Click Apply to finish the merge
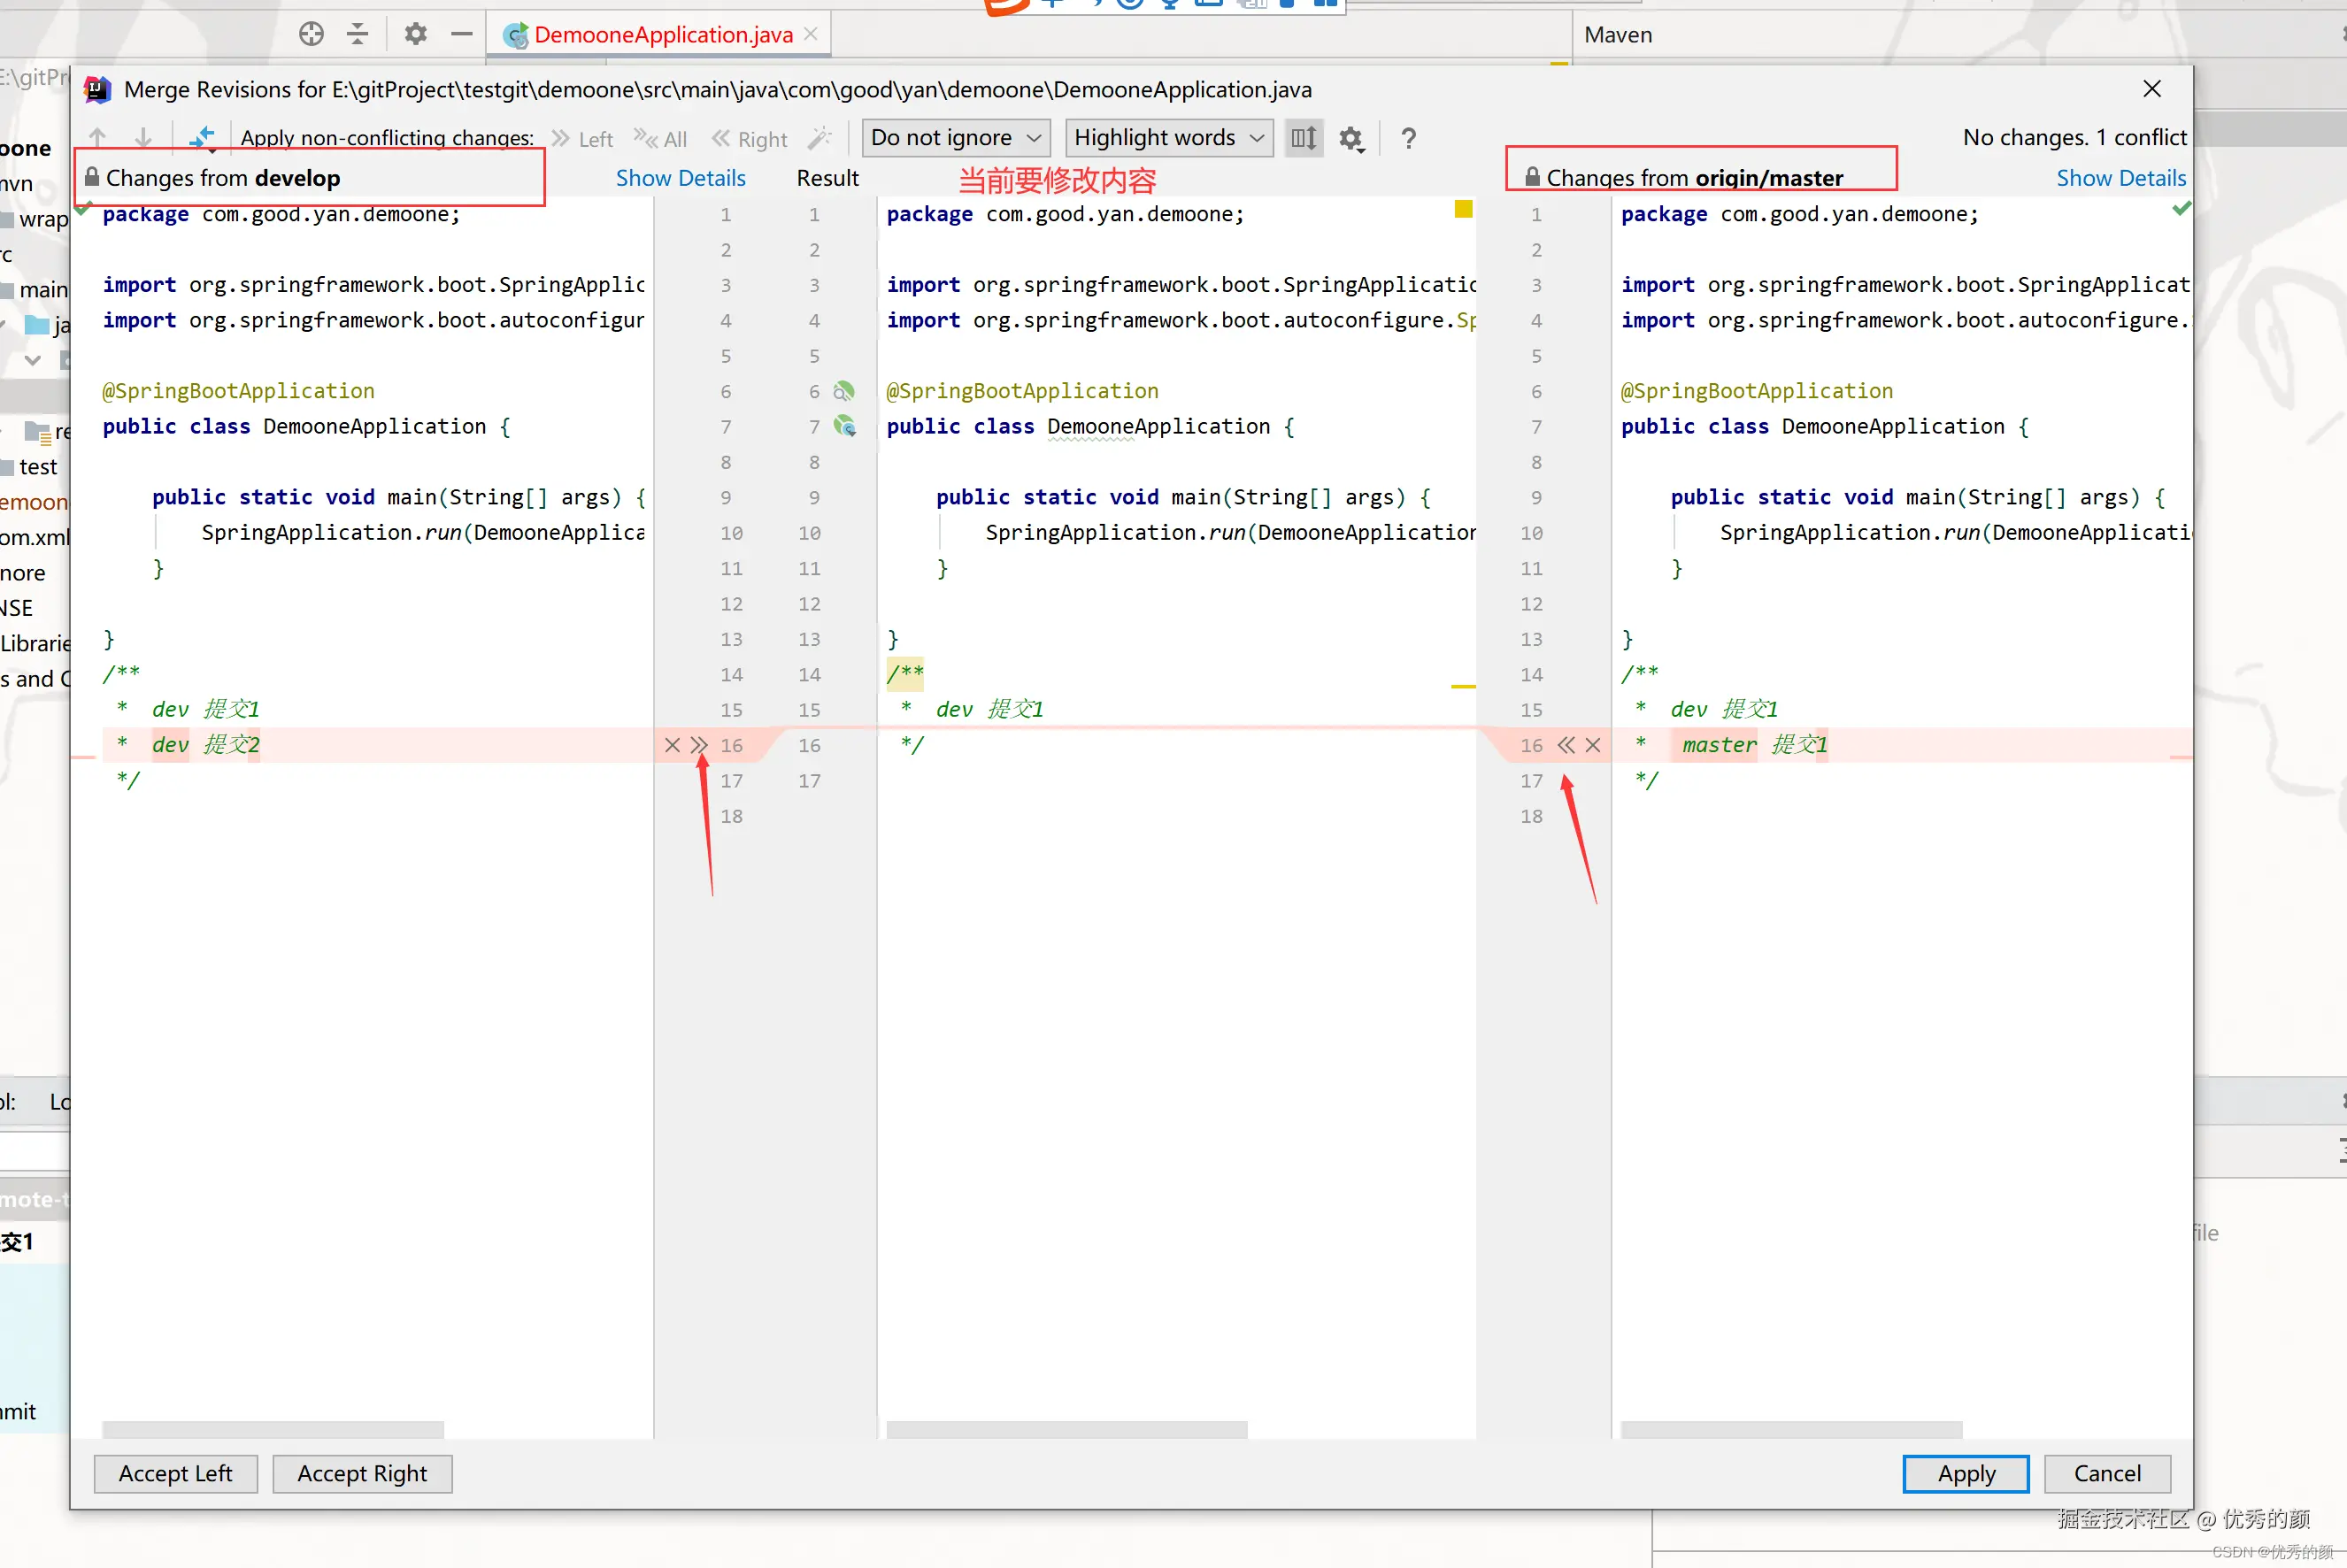This screenshot has height=1568, width=2347. pos(1965,1473)
